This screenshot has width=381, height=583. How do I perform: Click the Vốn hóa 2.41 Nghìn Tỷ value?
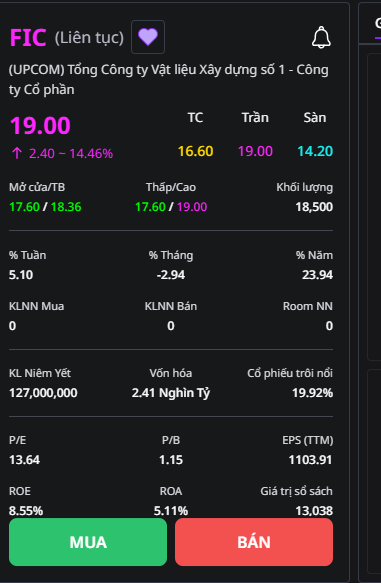pyautogui.click(x=171, y=393)
